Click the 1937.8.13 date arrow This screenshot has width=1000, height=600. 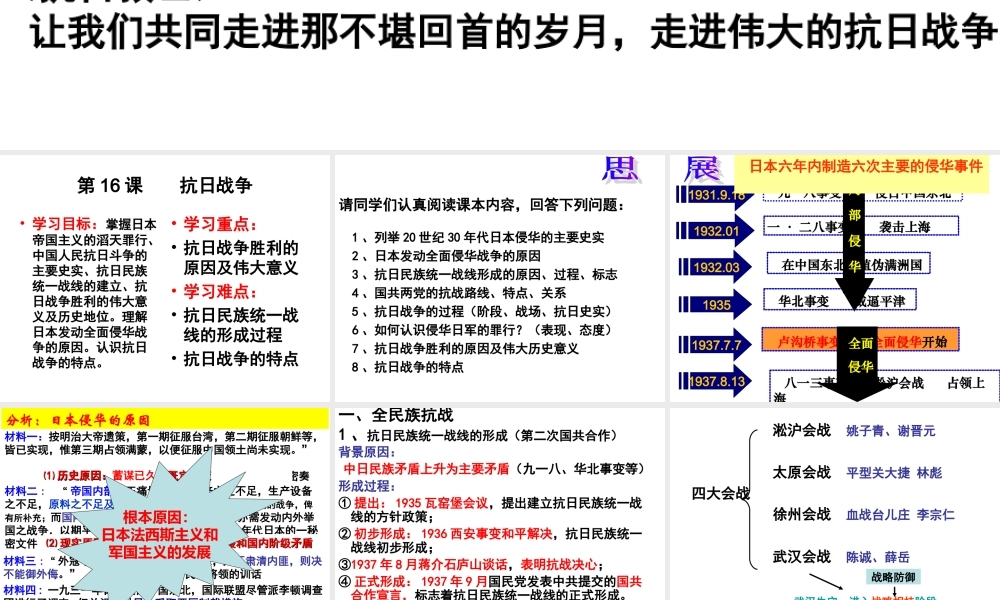tap(714, 381)
